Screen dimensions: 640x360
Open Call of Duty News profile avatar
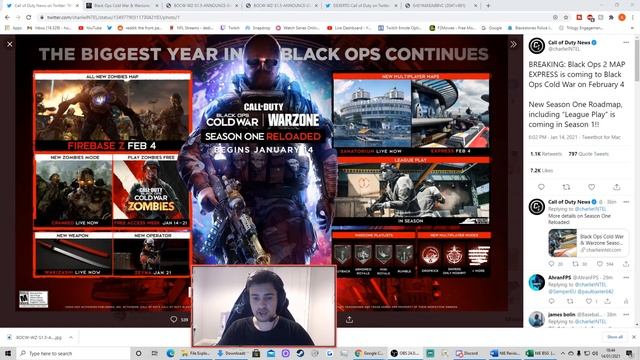(537, 45)
